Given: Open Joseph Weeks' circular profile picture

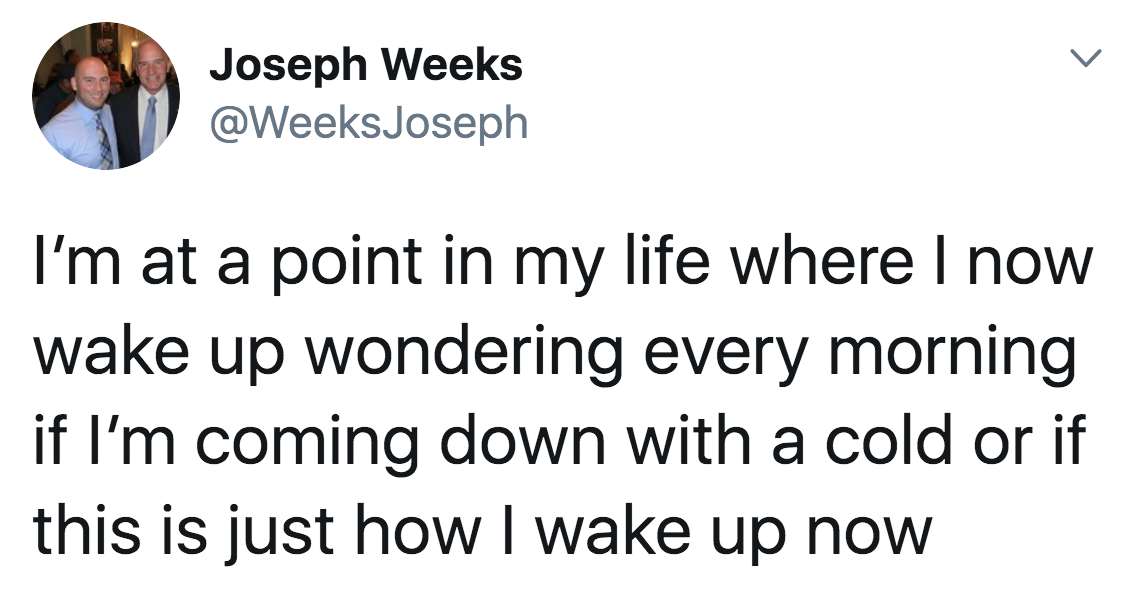Looking at the screenshot, I should click(106, 96).
